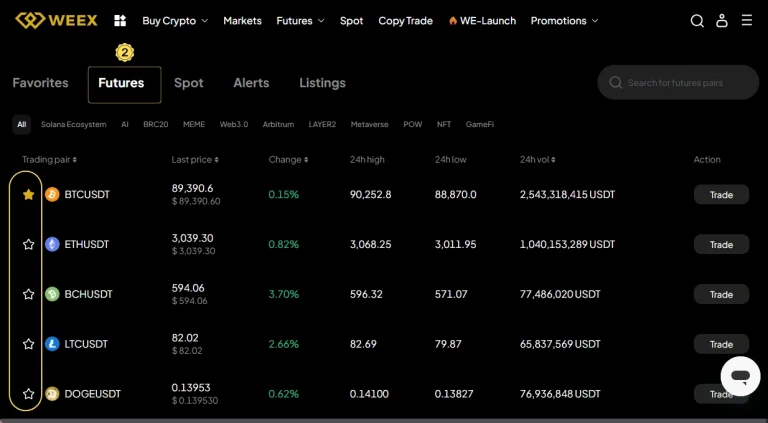Image resolution: width=768 pixels, height=423 pixels.
Task: Open Markets in top navigation
Action: (x=242, y=21)
